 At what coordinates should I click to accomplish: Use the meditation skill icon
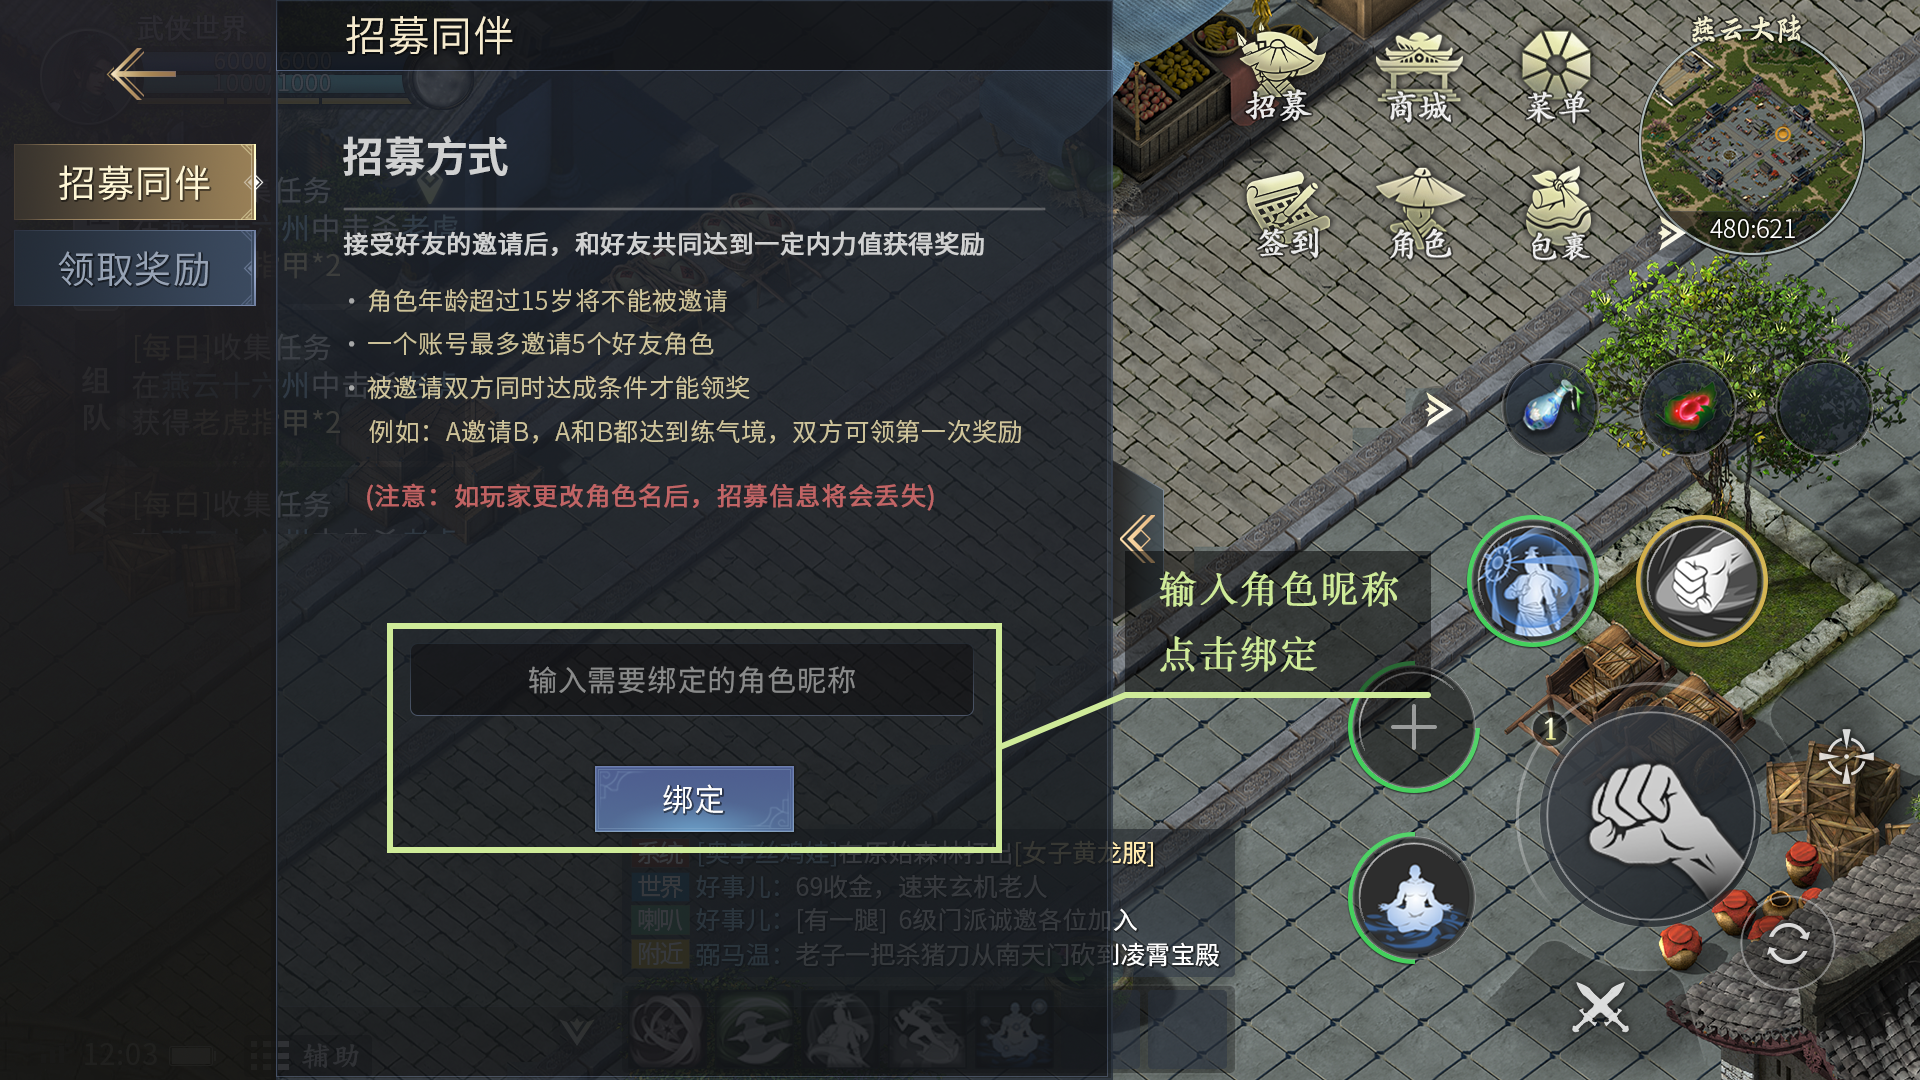point(1413,897)
